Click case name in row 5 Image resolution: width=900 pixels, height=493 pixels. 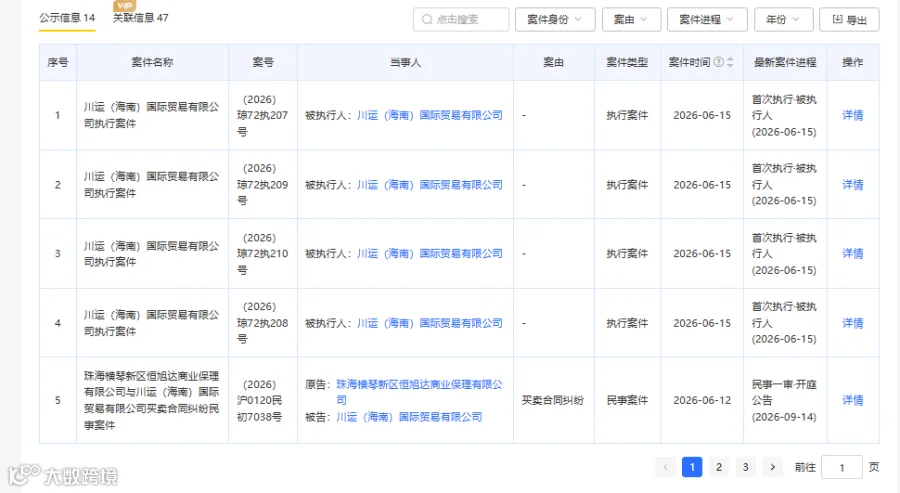(152, 400)
